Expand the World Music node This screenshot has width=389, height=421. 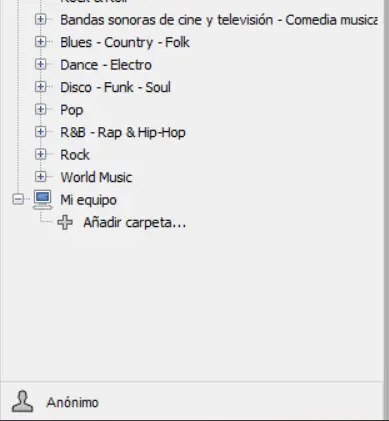tap(40, 177)
